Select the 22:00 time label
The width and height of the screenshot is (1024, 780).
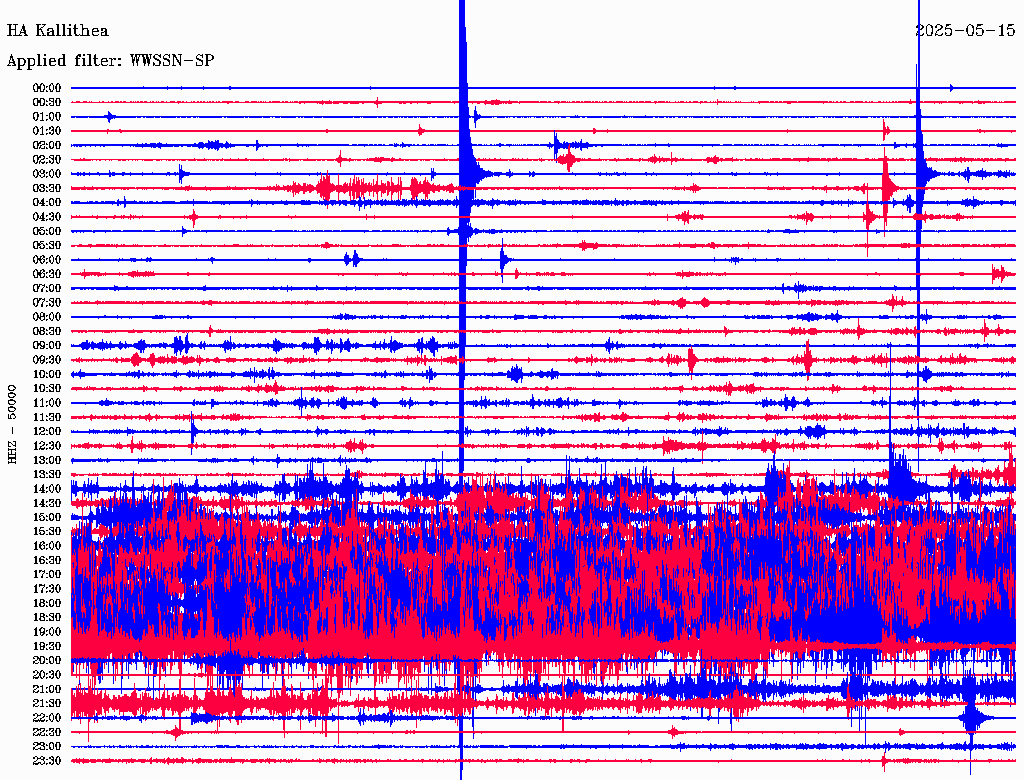pyautogui.click(x=47, y=719)
